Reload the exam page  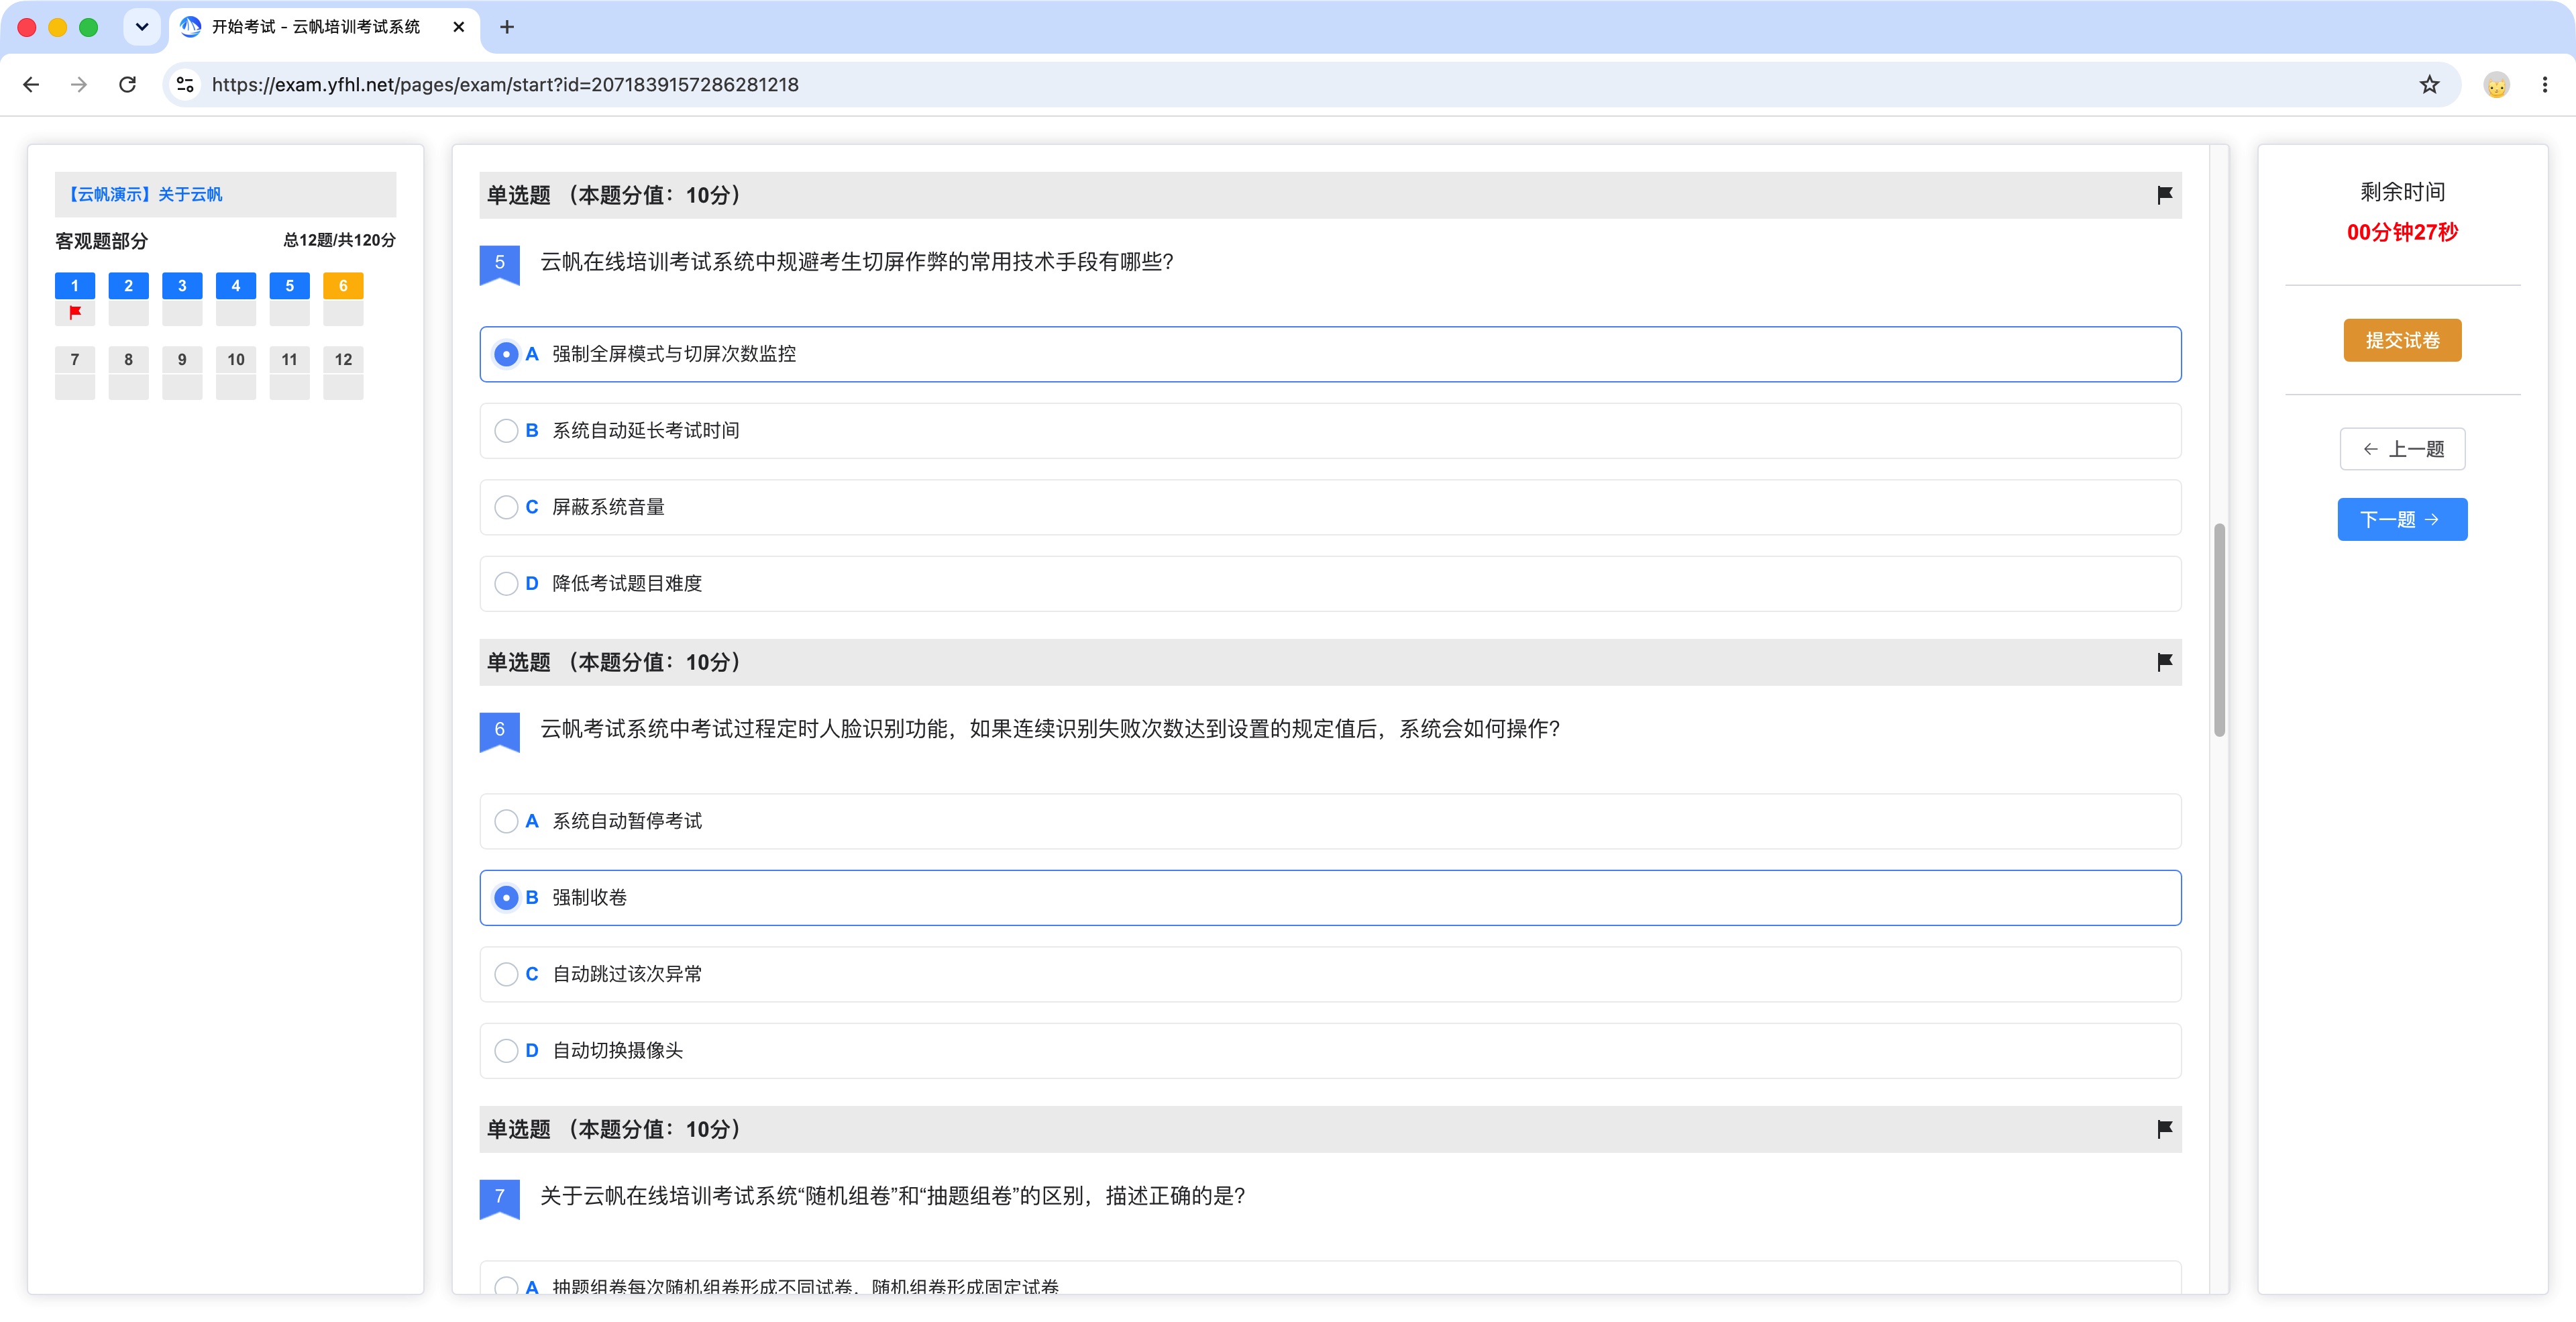[x=127, y=85]
